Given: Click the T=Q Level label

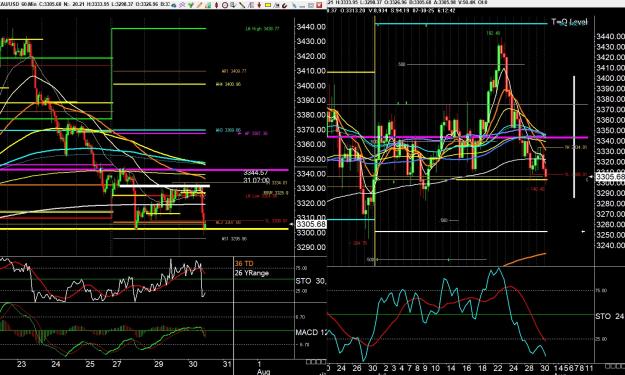Looking at the screenshot, I should (x=569, y=22).
